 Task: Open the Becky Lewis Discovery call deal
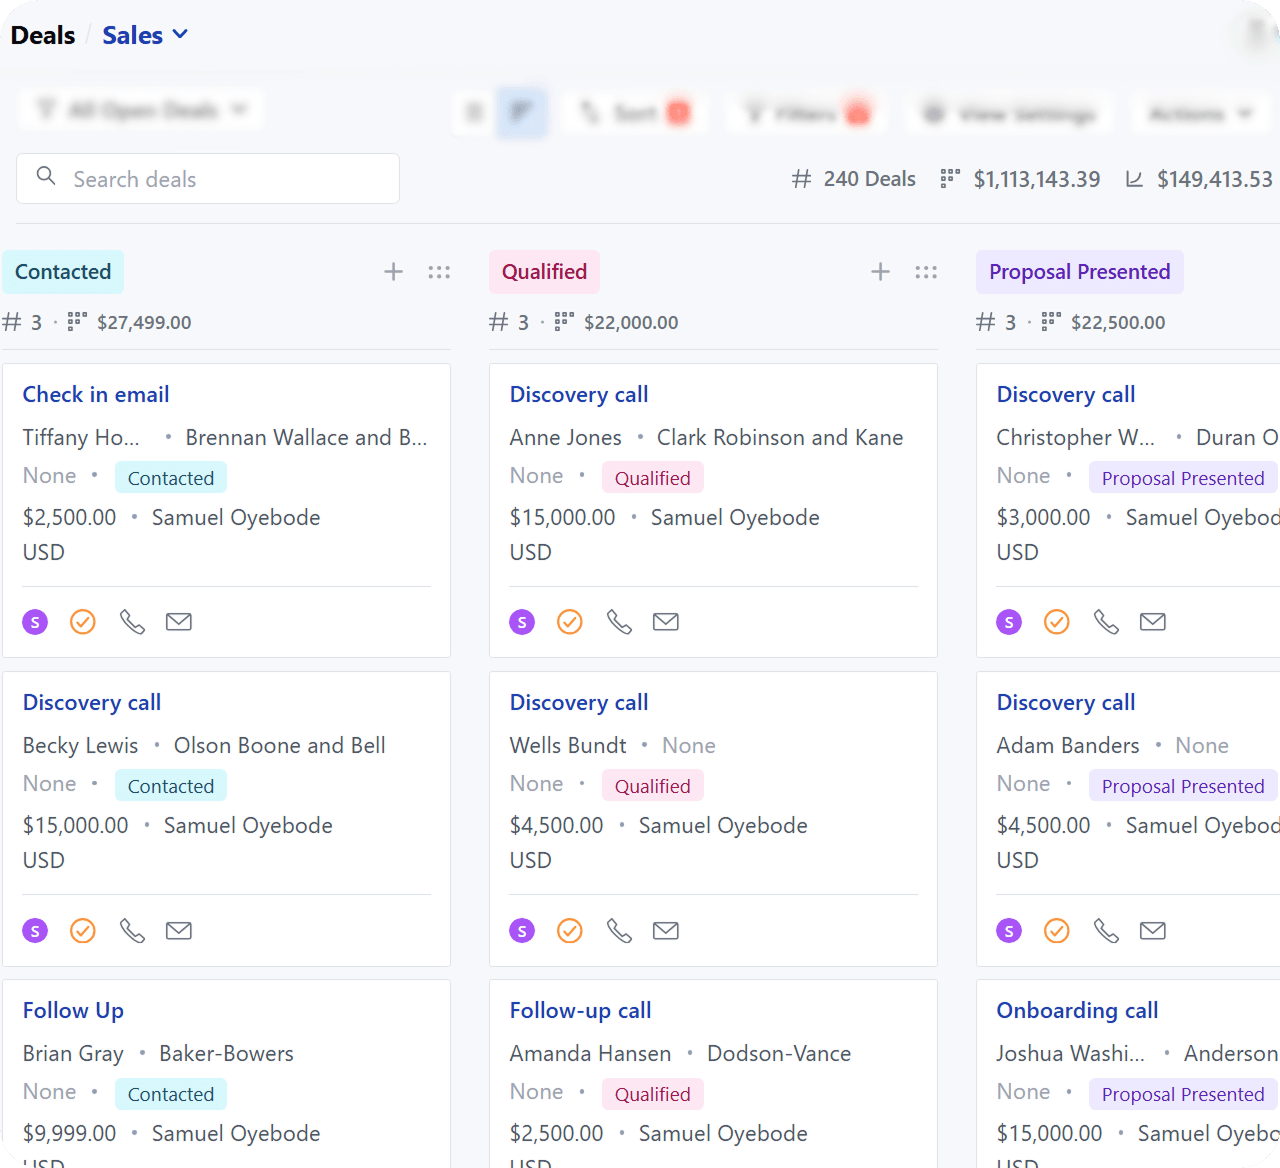click(x=92, y=702)
